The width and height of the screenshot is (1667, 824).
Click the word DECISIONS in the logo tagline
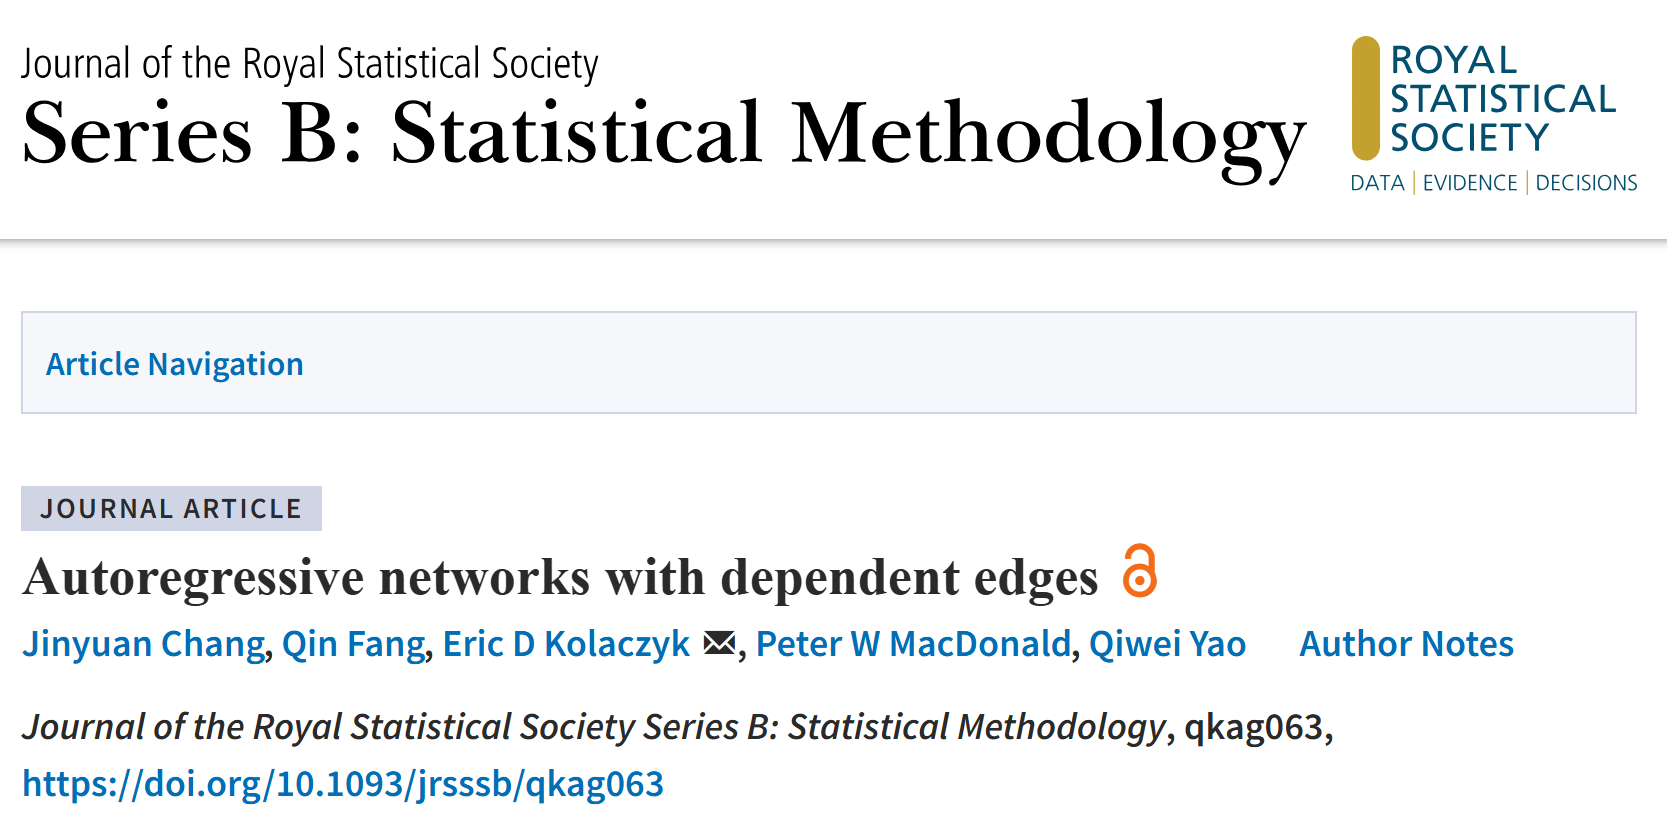tap(1586, 183)
